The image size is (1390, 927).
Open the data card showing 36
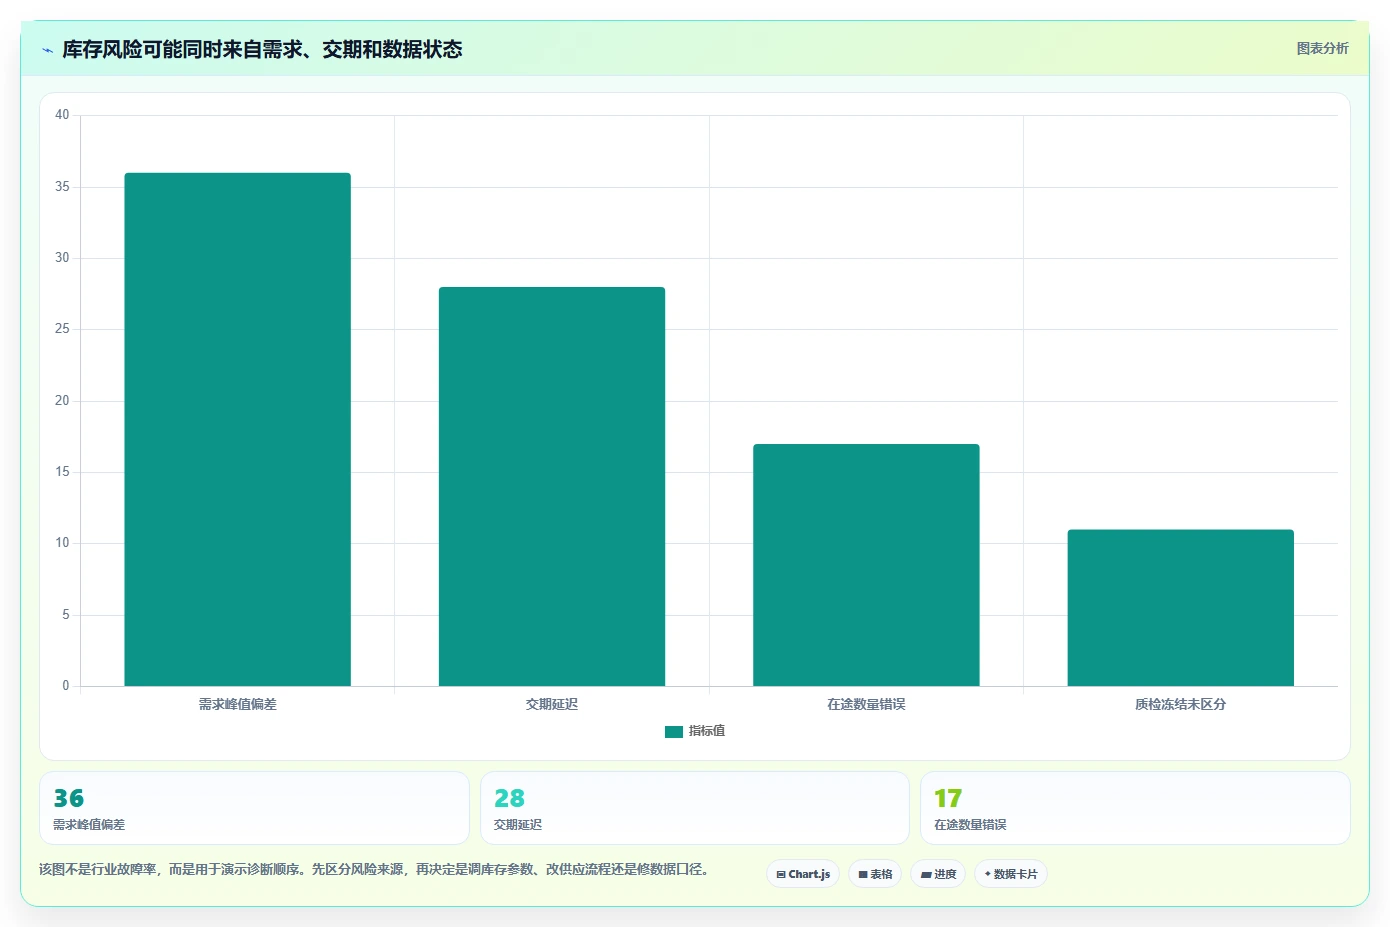click(x=254, y=808)
